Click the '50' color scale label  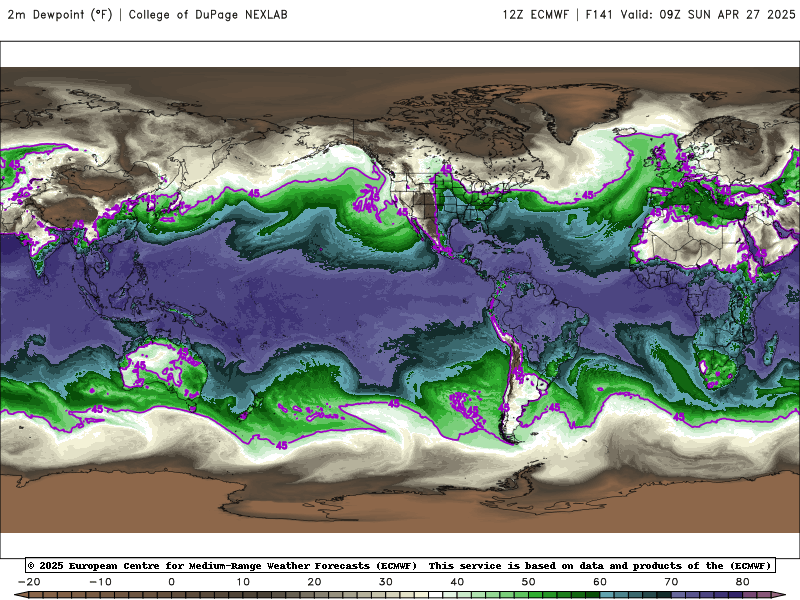tap(529, 582)
